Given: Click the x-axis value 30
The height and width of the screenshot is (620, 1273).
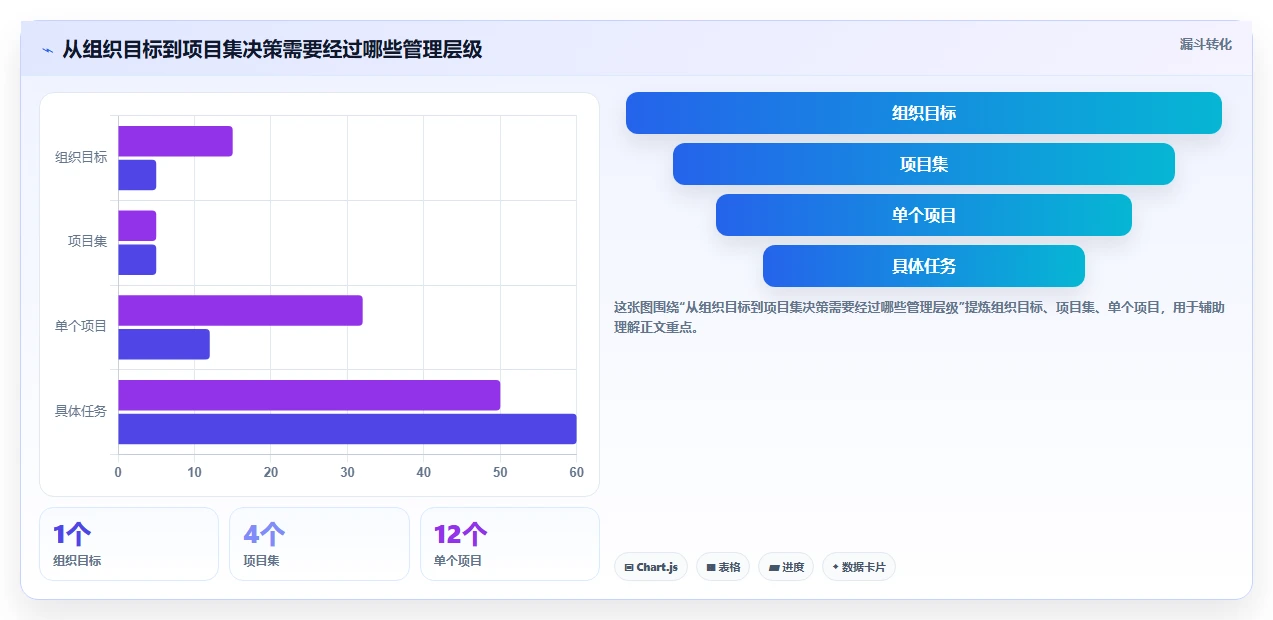Looking at the screenshot, I should pos(347,472).
